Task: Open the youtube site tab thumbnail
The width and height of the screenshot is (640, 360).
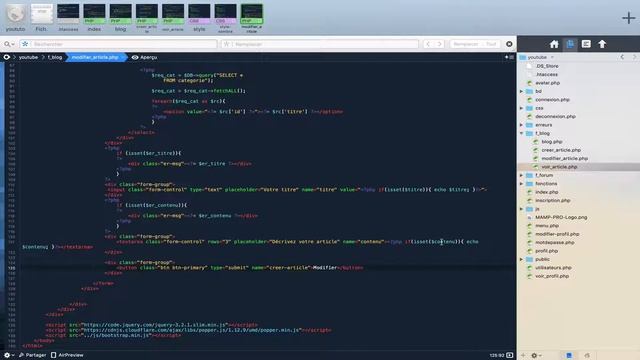Action: [x=16, y=18]
